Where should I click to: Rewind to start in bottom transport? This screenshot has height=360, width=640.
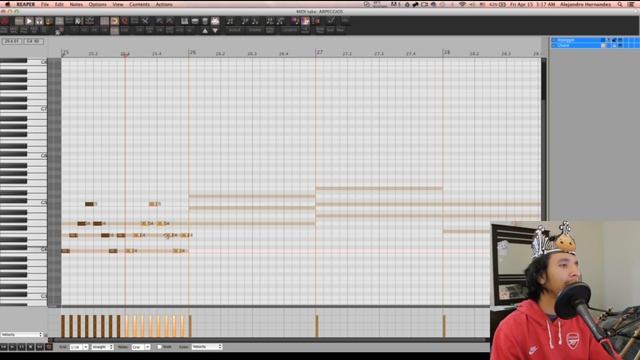click(4, 347)
